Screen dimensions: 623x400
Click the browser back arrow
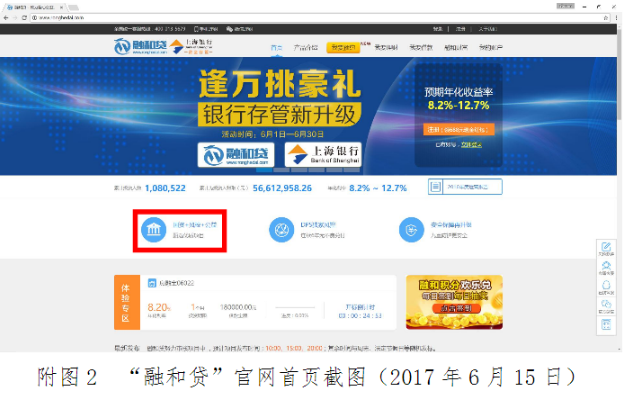click(x=6, y=17)
